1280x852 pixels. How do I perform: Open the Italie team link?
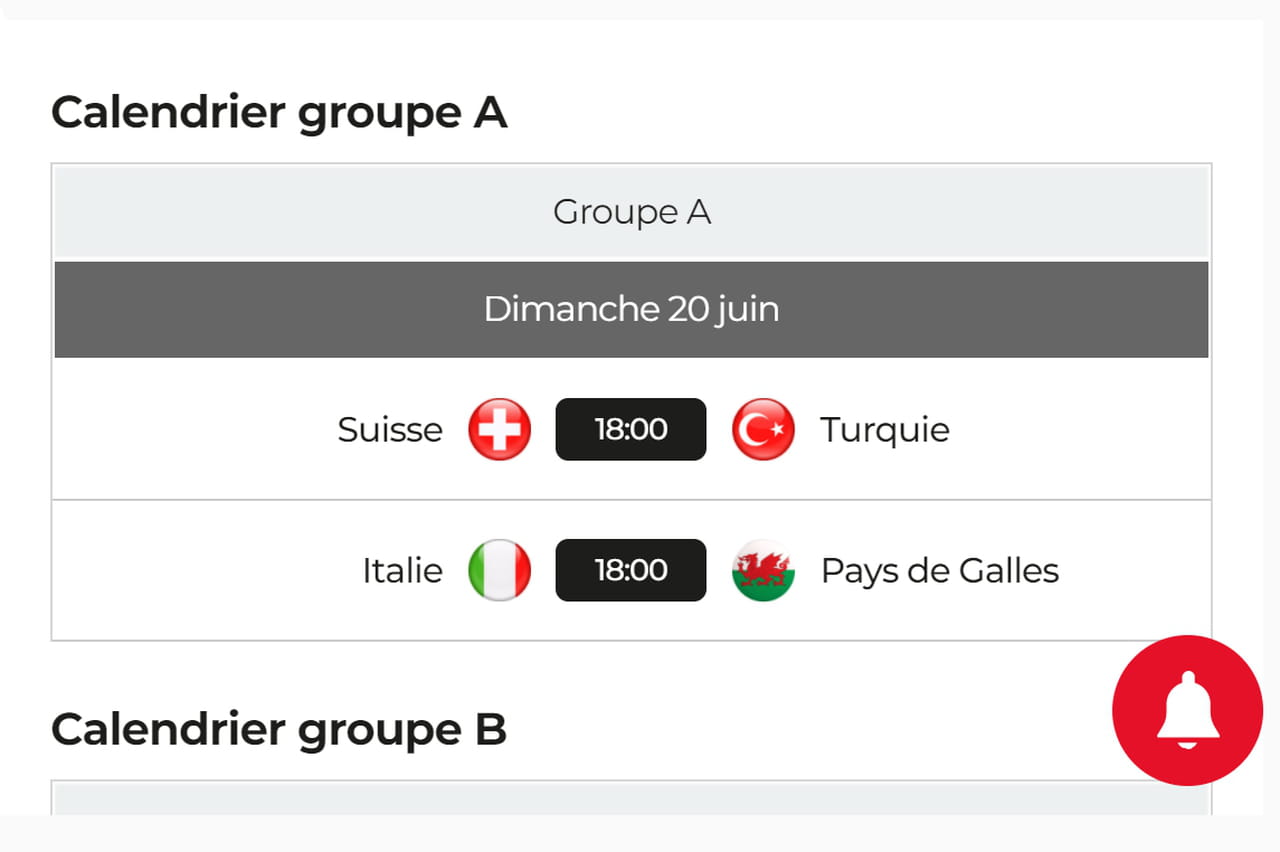[402, 570]
